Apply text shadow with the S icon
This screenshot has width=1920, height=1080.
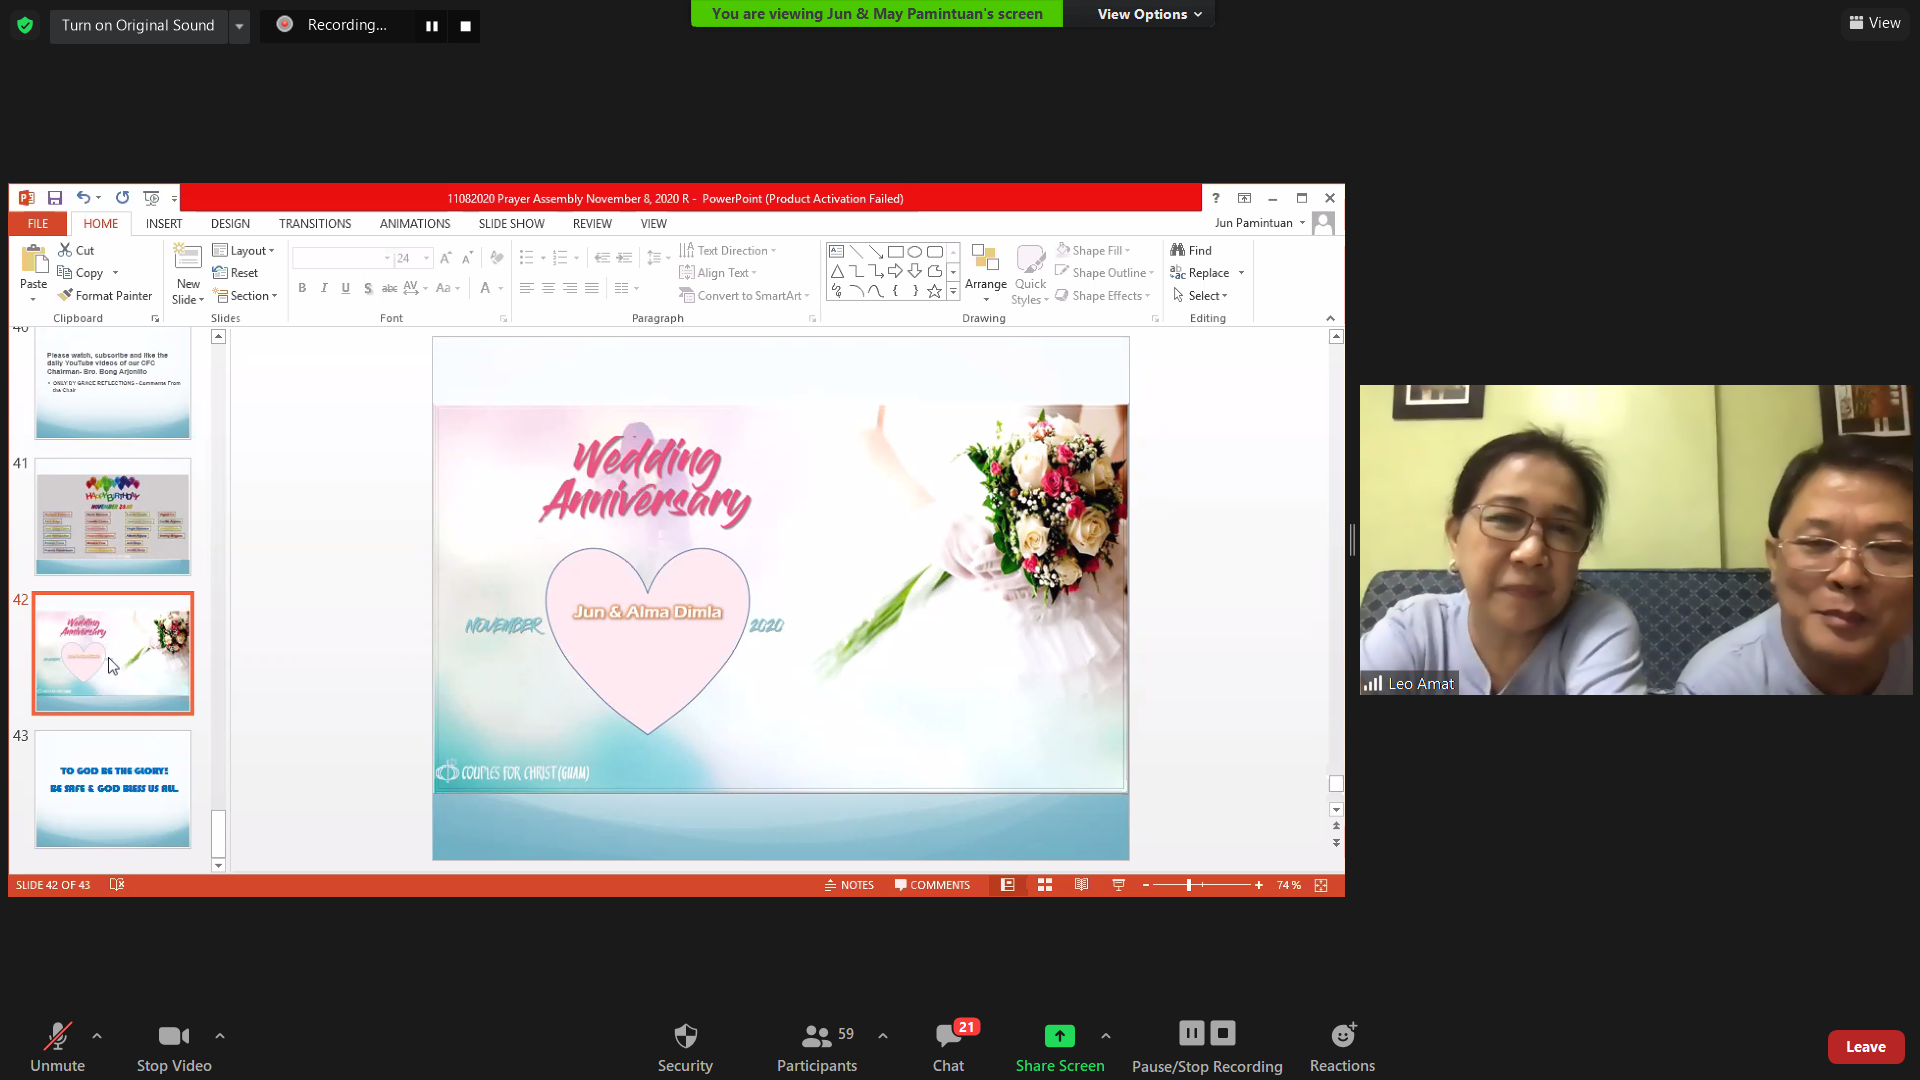(368, 288)
